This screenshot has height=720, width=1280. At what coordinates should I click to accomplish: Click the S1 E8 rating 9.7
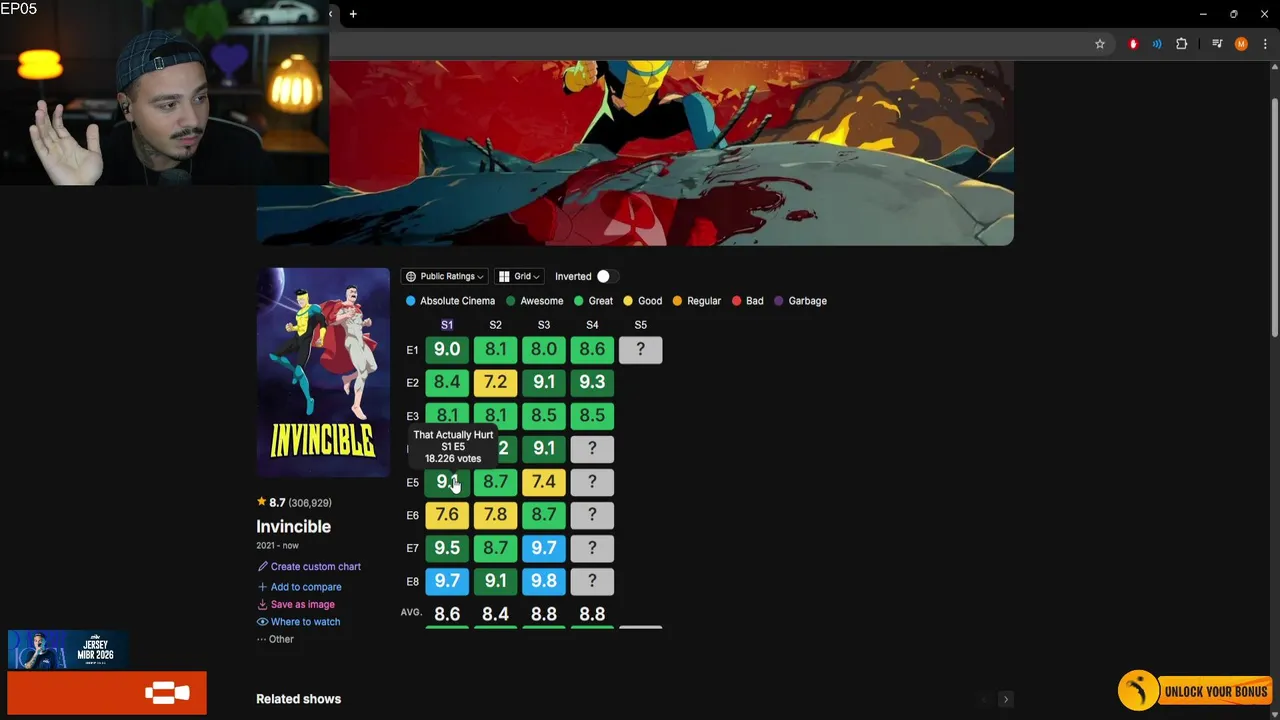447,581
